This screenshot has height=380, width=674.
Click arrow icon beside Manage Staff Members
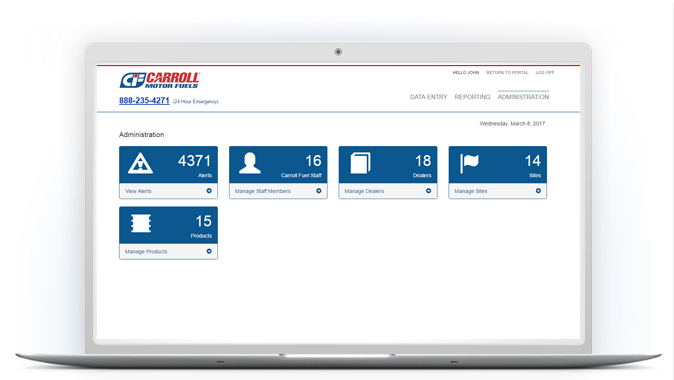[x=319, y=191]
